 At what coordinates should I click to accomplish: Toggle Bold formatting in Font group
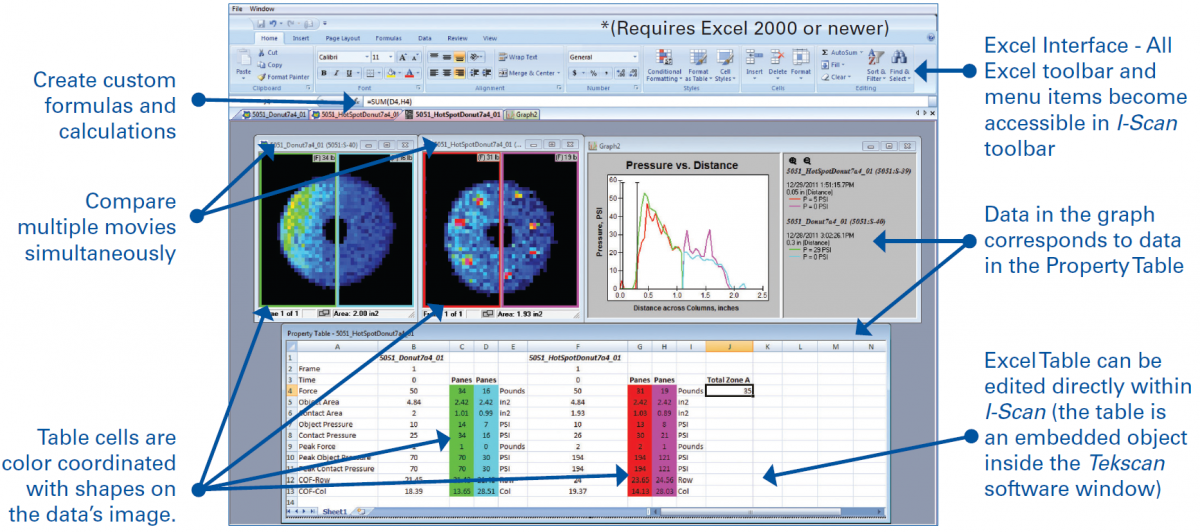pos(324,73)
